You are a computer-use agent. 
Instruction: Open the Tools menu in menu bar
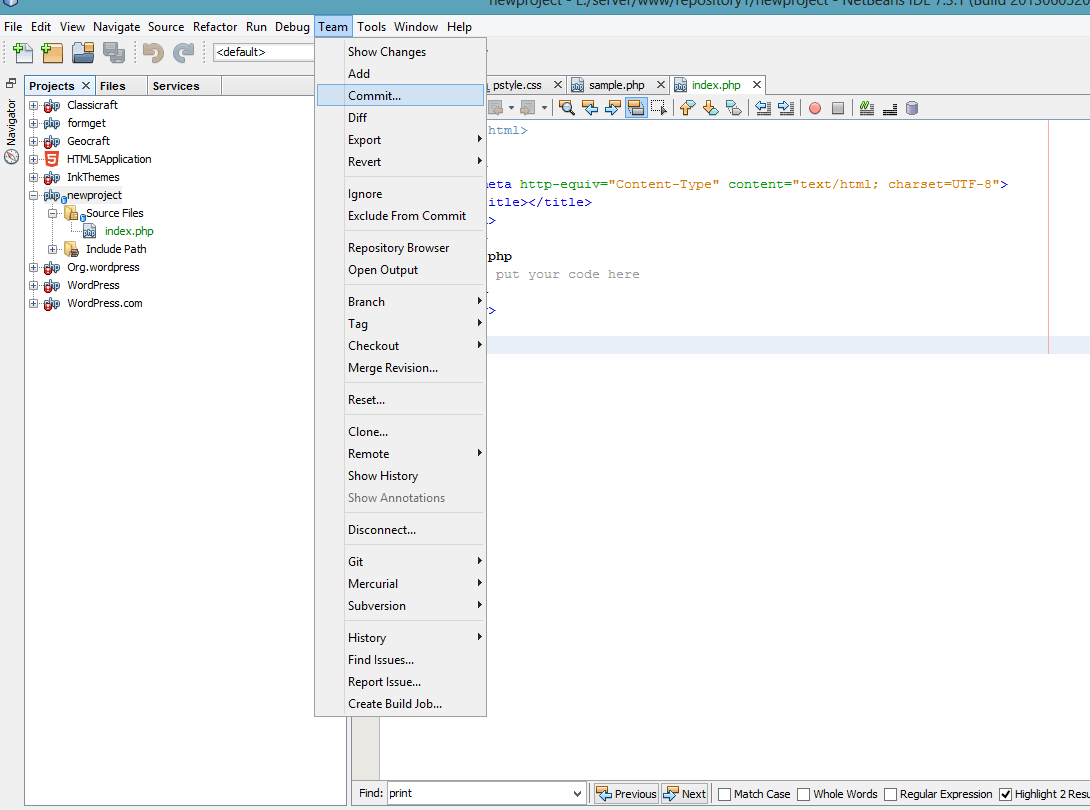pyautogui.click(x=371, y=26)
